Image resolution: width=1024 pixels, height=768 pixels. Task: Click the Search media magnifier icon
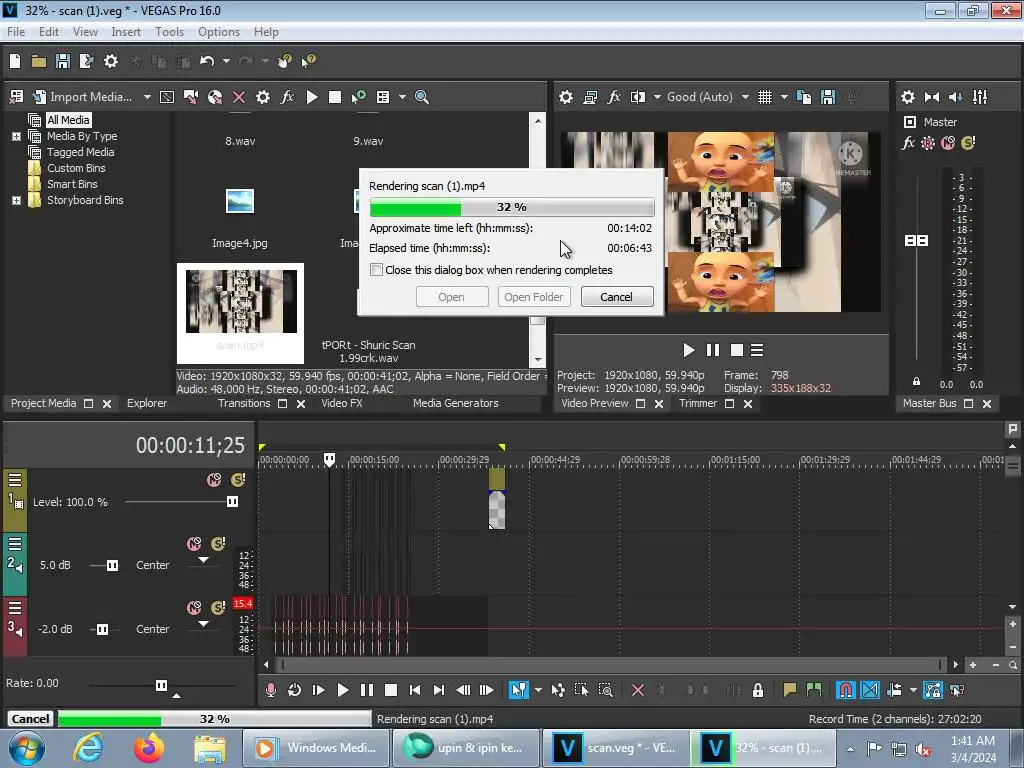(422, 97)
